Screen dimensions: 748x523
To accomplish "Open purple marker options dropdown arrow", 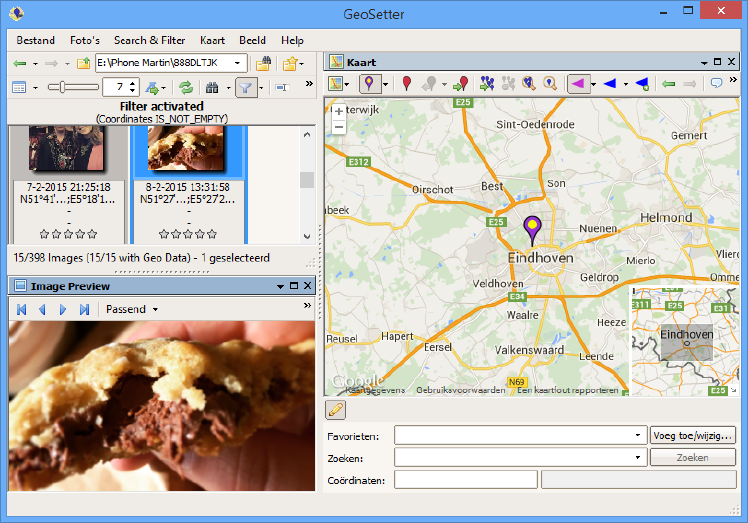I will pyautogui.click(x=385, y=84).
